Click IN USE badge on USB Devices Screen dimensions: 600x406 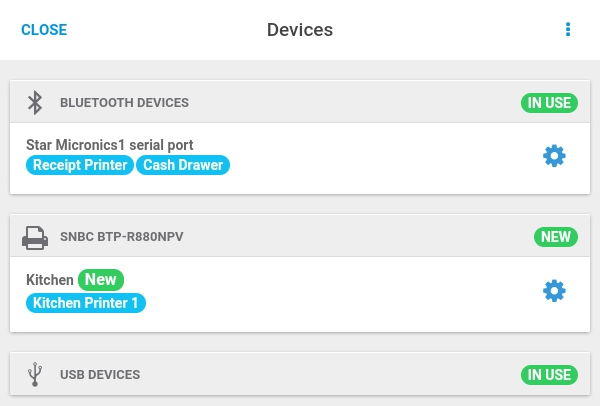pos(549,375)
